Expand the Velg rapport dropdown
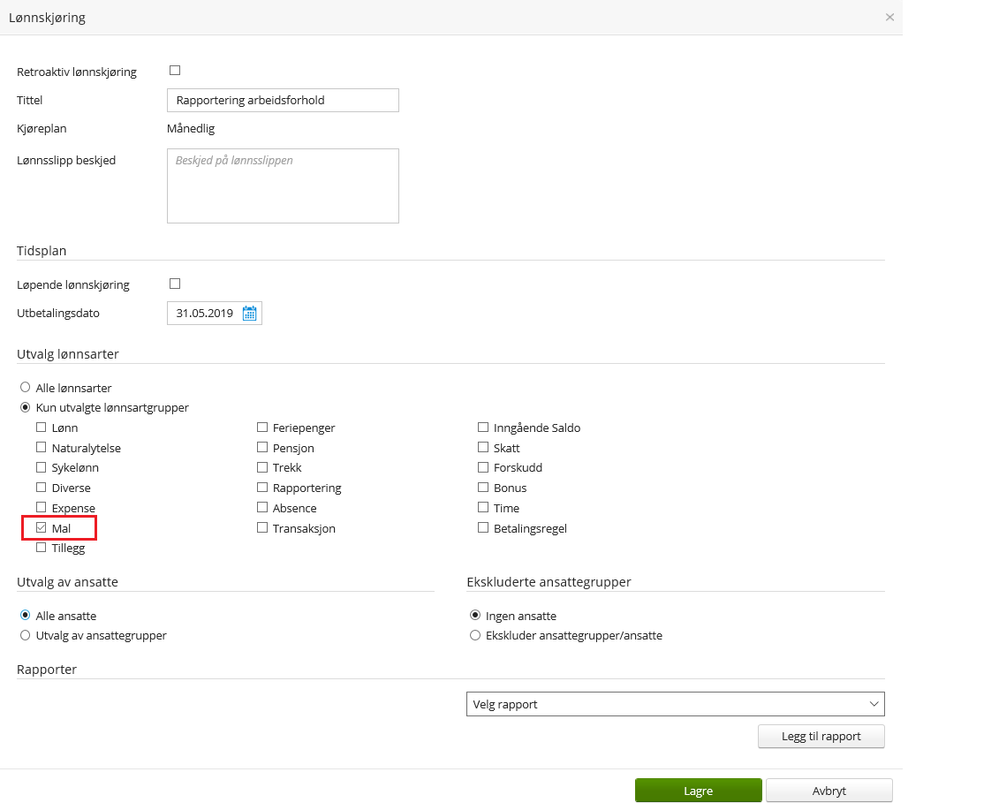999x810 pixels. coord(675,704)
